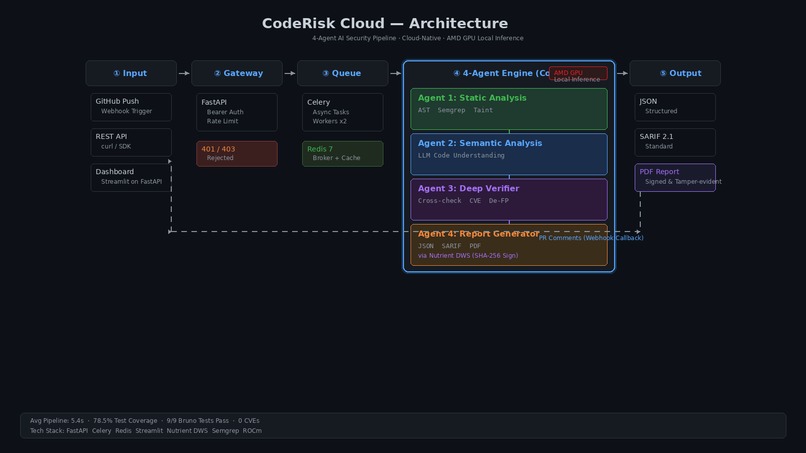Open the PDF Report Signed & Tamper-evident card
806x453 pixels.
tap(675, 177)
